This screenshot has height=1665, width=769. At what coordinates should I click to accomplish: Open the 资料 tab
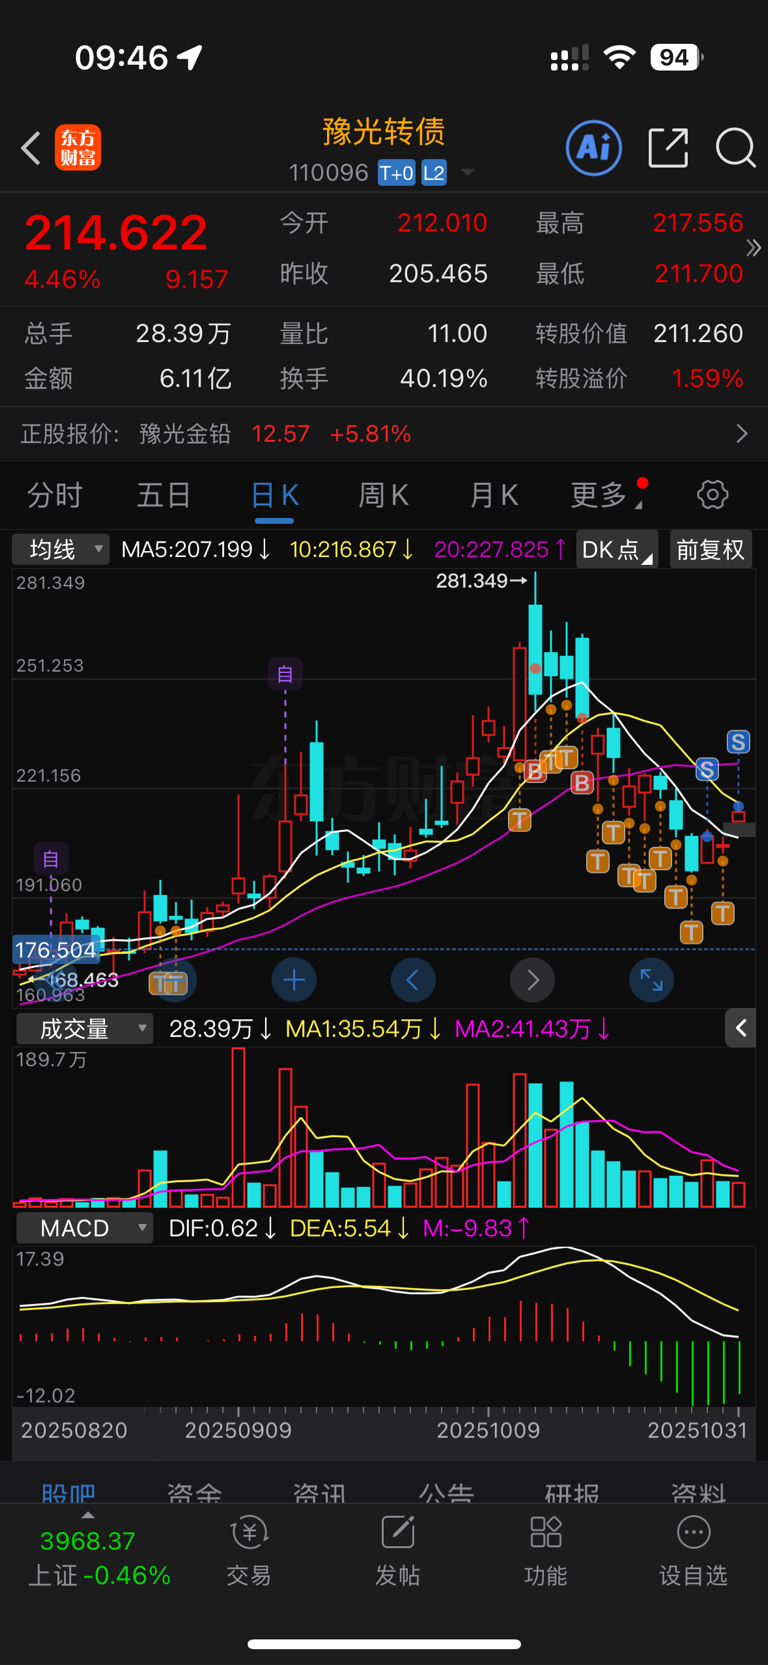tap(698, 1492)
